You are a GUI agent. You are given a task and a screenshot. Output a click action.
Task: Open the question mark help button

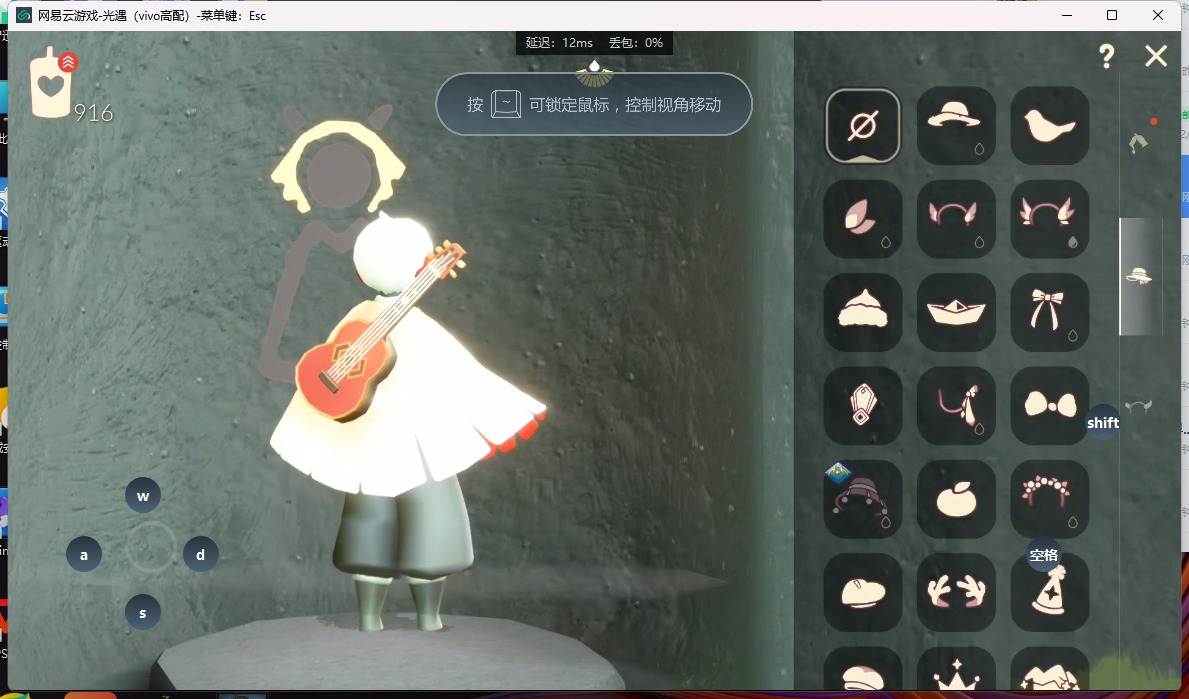(x=1106, y=56)
